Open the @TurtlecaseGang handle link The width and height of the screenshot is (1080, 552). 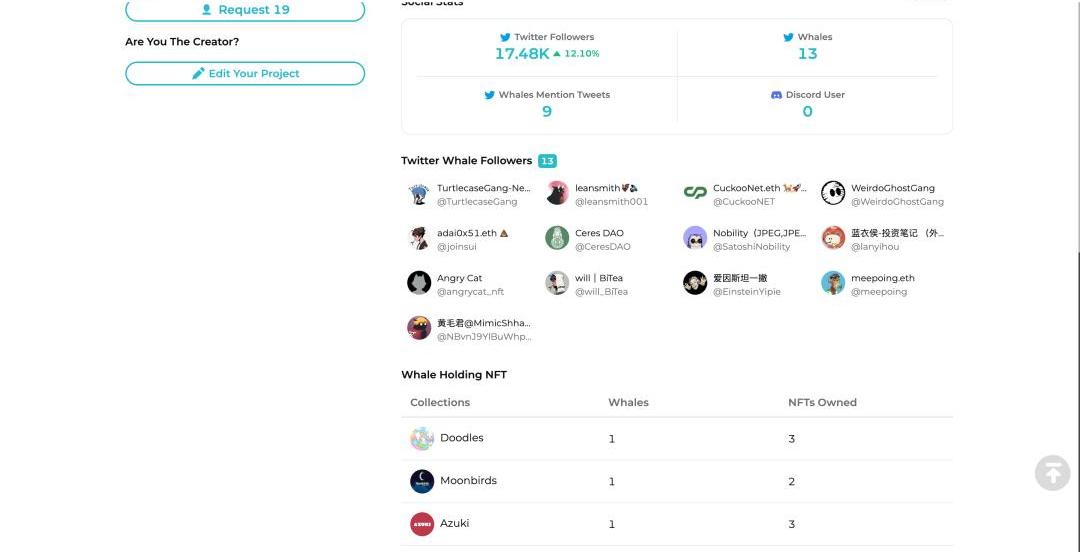[x=477, y=202]
